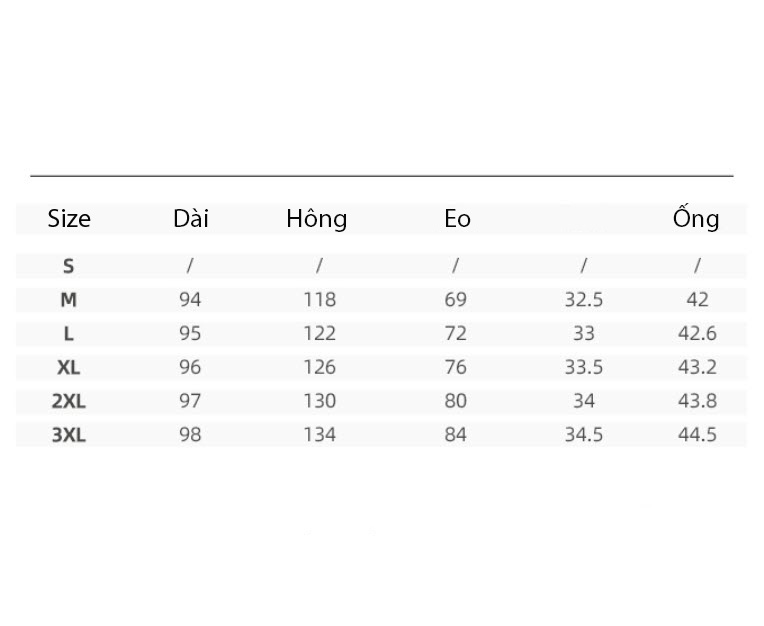This screenshot has width=764, height=626.
Task: Click the 42.6 leg value for L
Action: pos(697,334)
